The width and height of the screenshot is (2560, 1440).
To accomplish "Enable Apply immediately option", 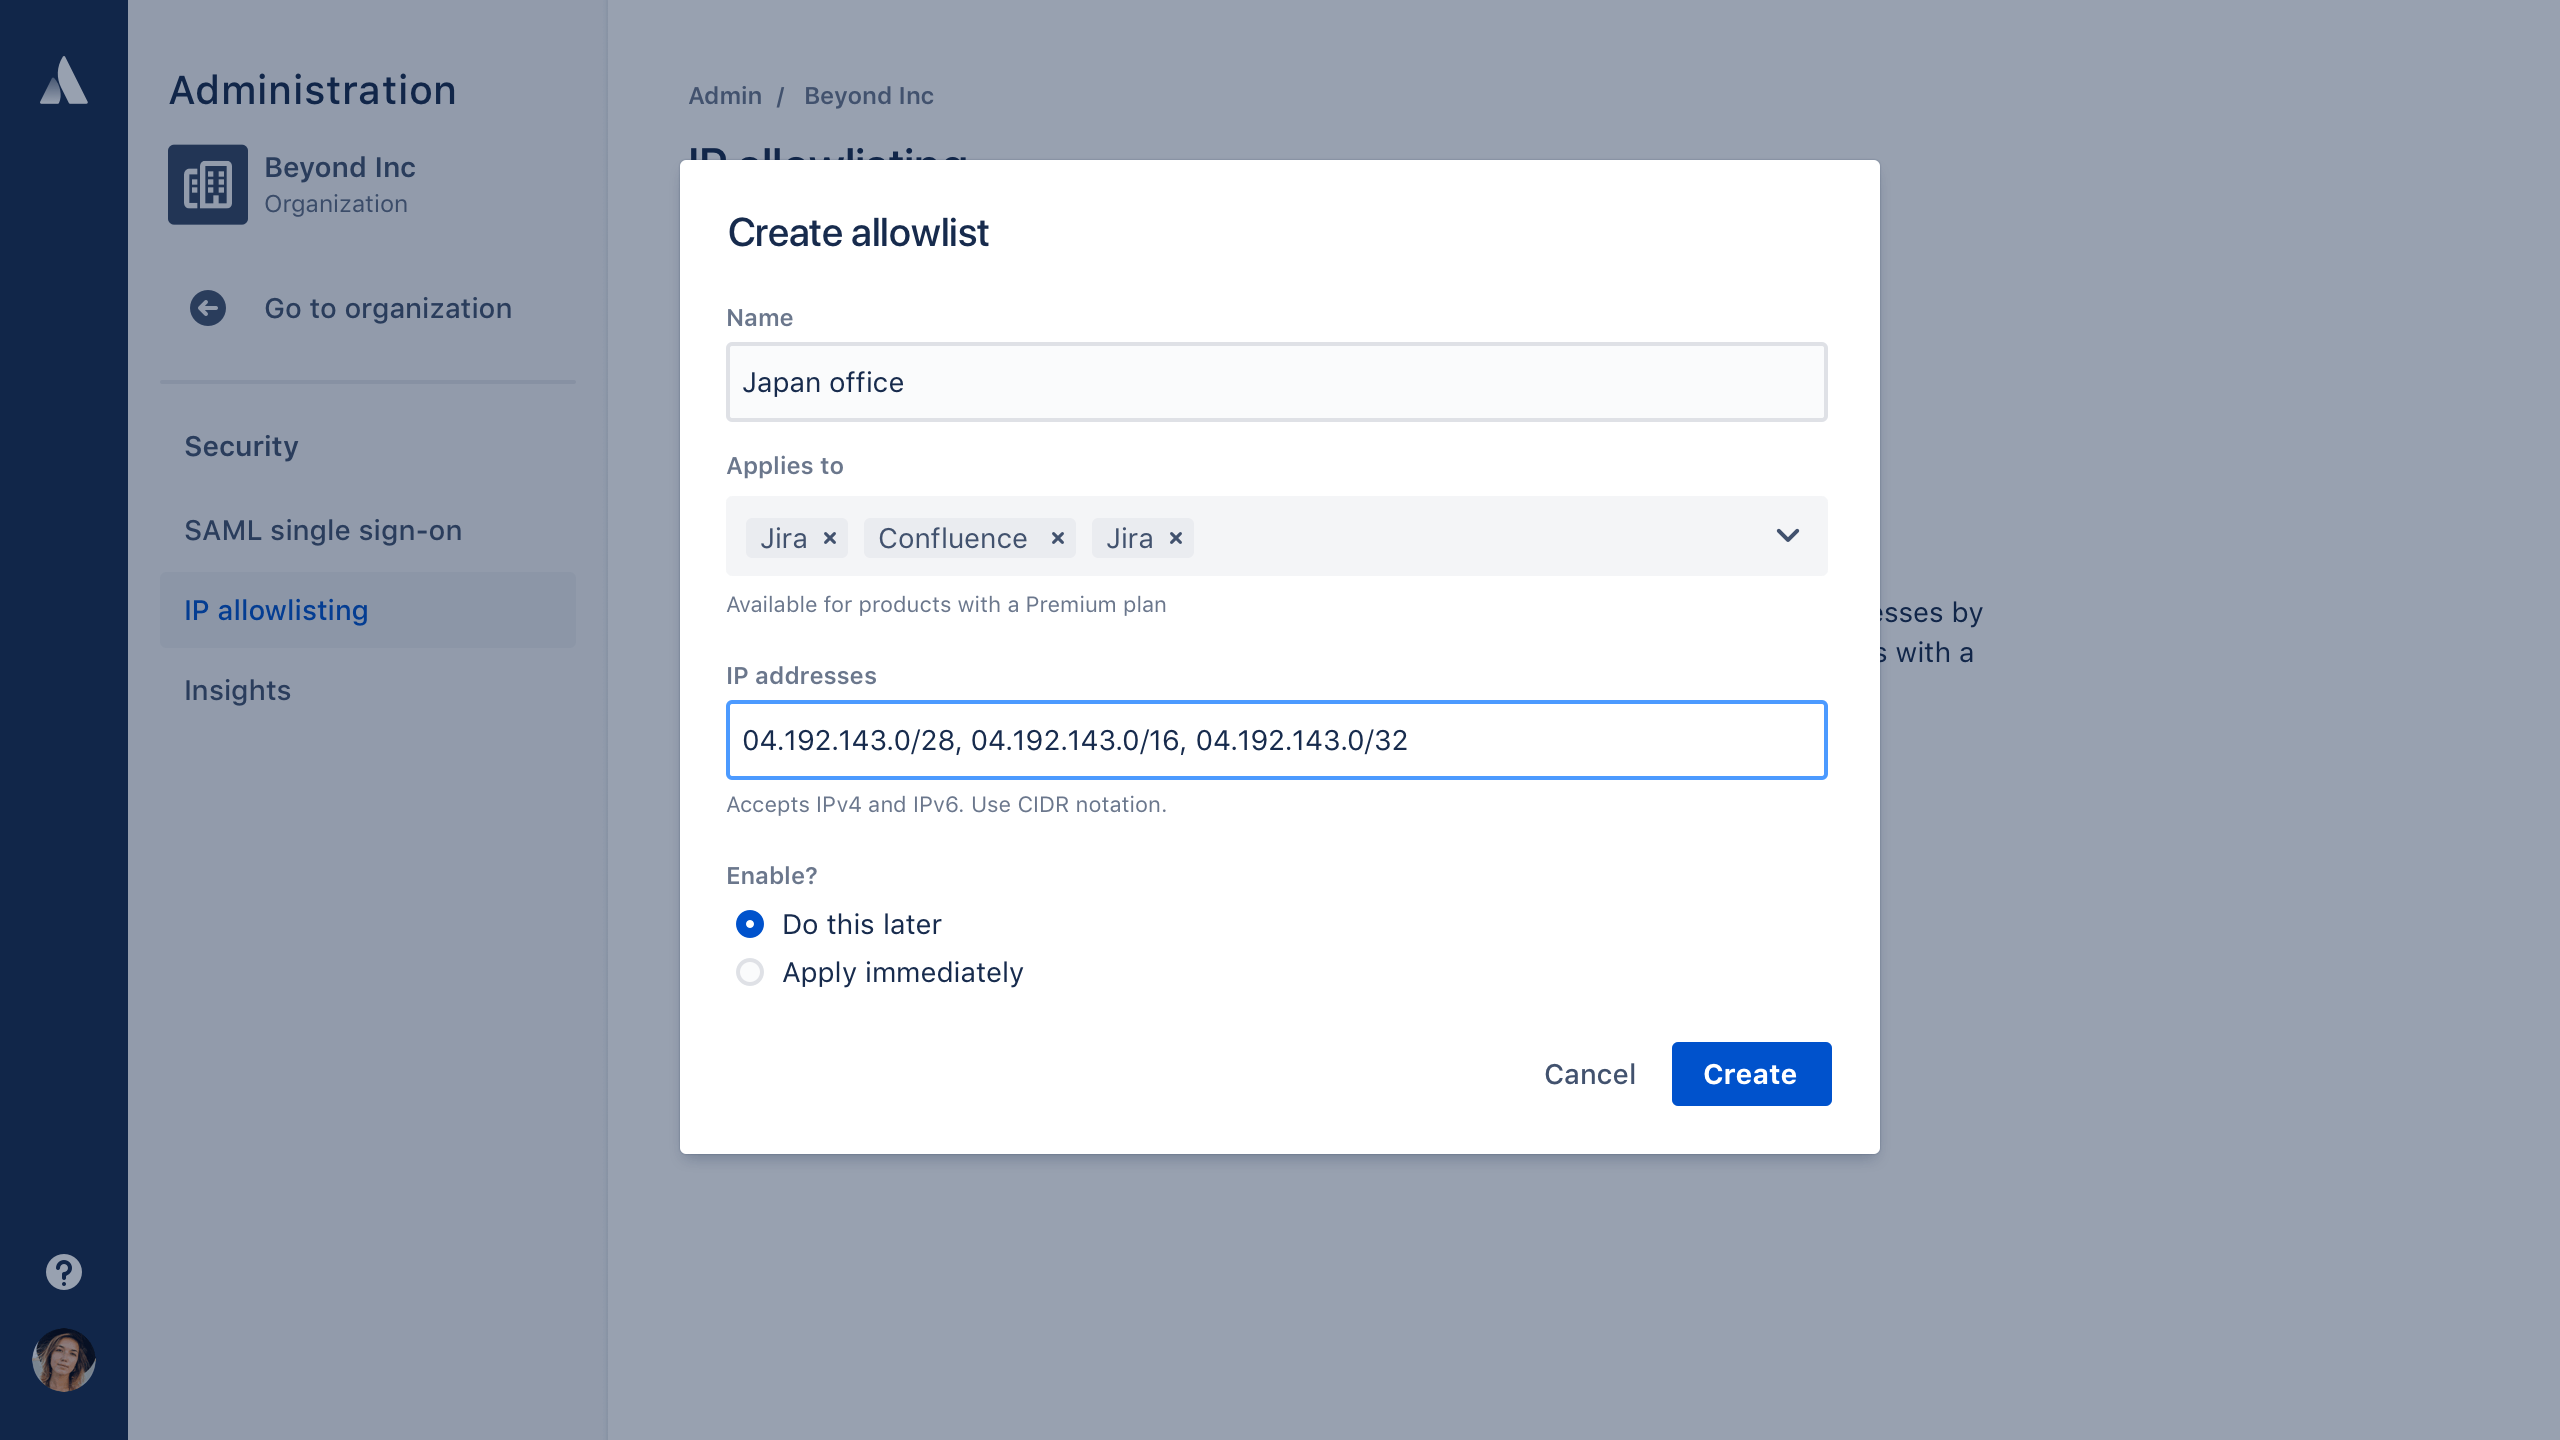I will pyautogui.click(x=749, y=971).
